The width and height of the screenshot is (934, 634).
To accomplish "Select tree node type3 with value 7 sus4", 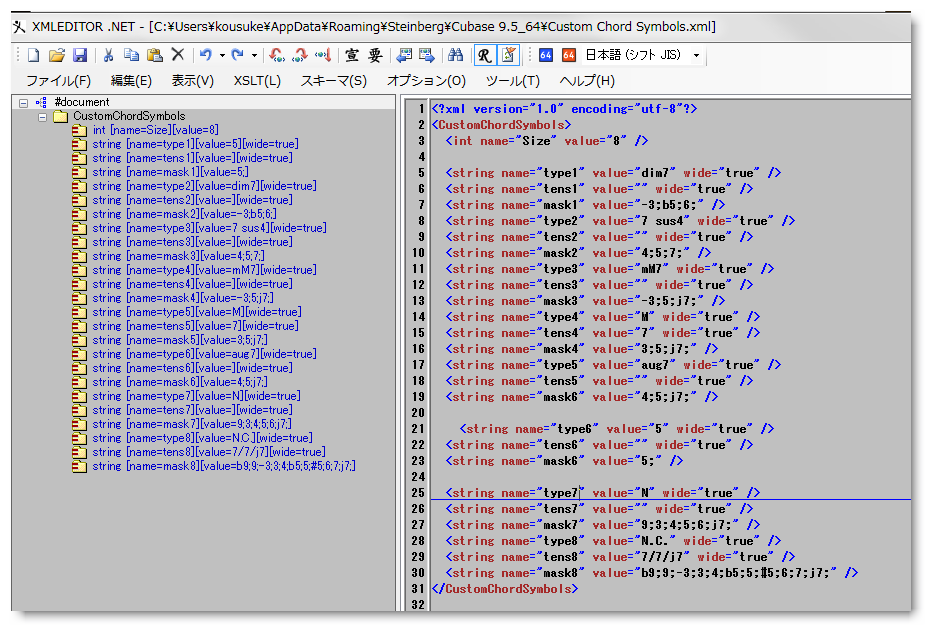I will point(209,228).
